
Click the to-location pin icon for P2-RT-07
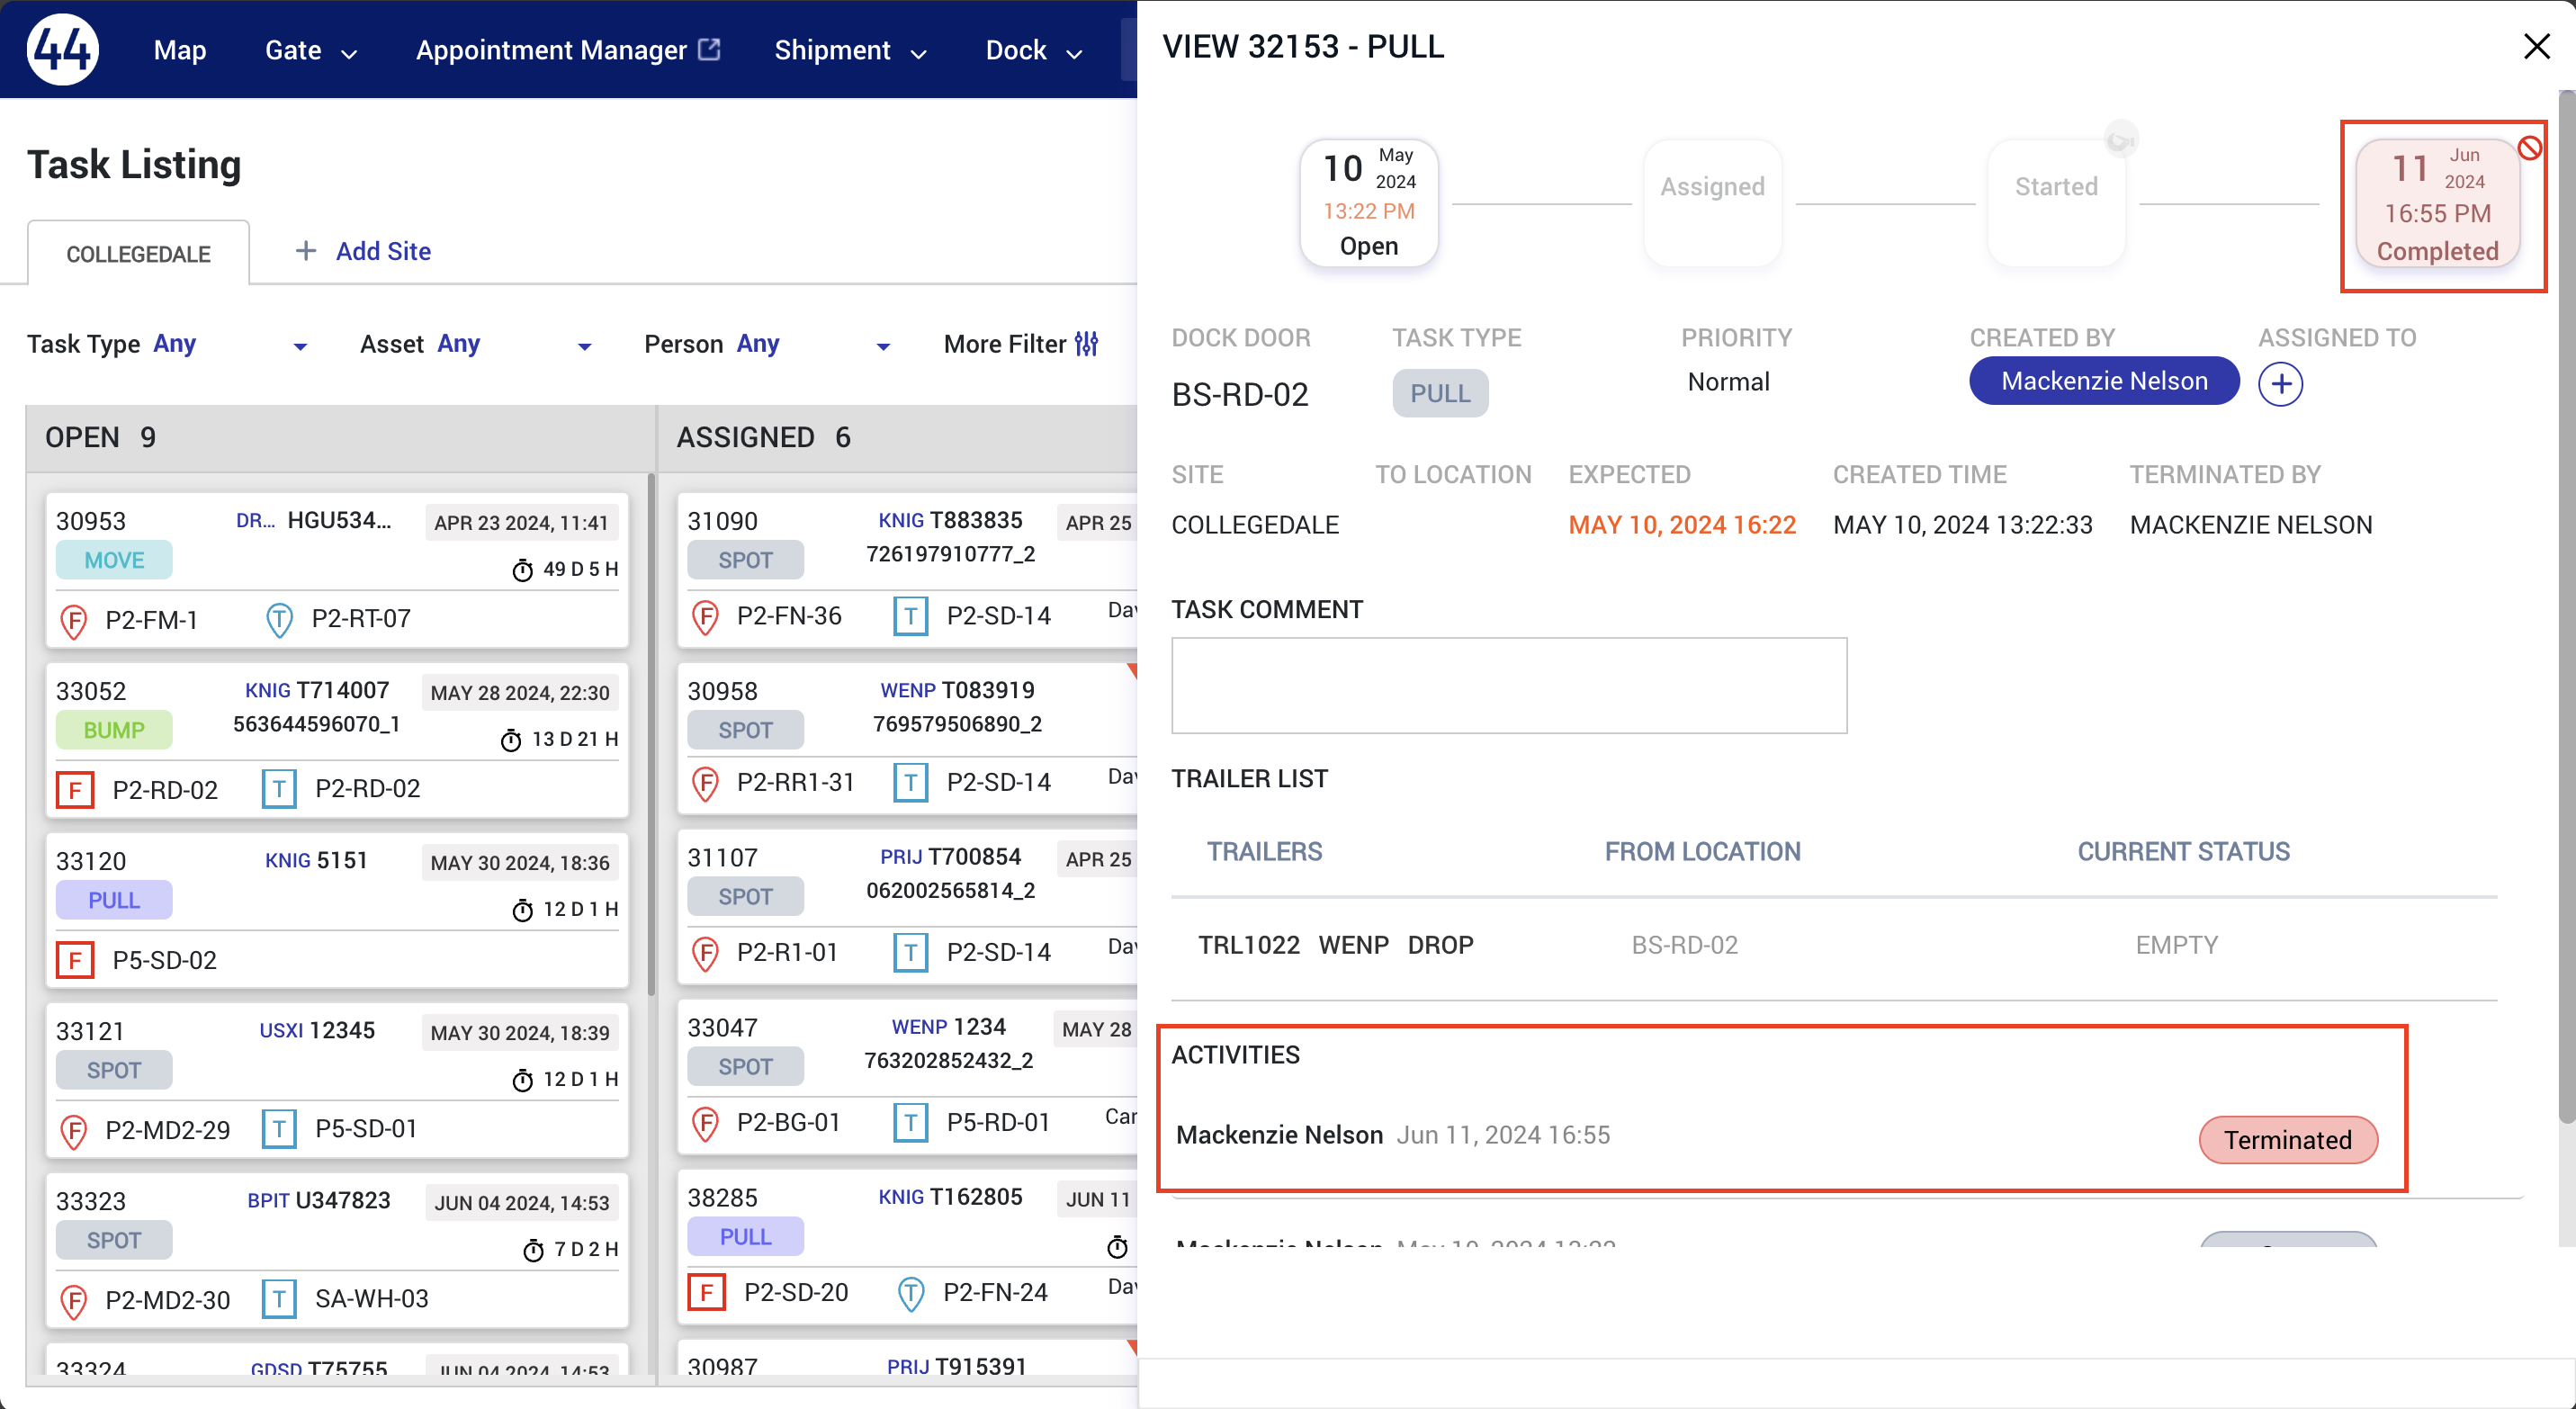tap(279, 620)
